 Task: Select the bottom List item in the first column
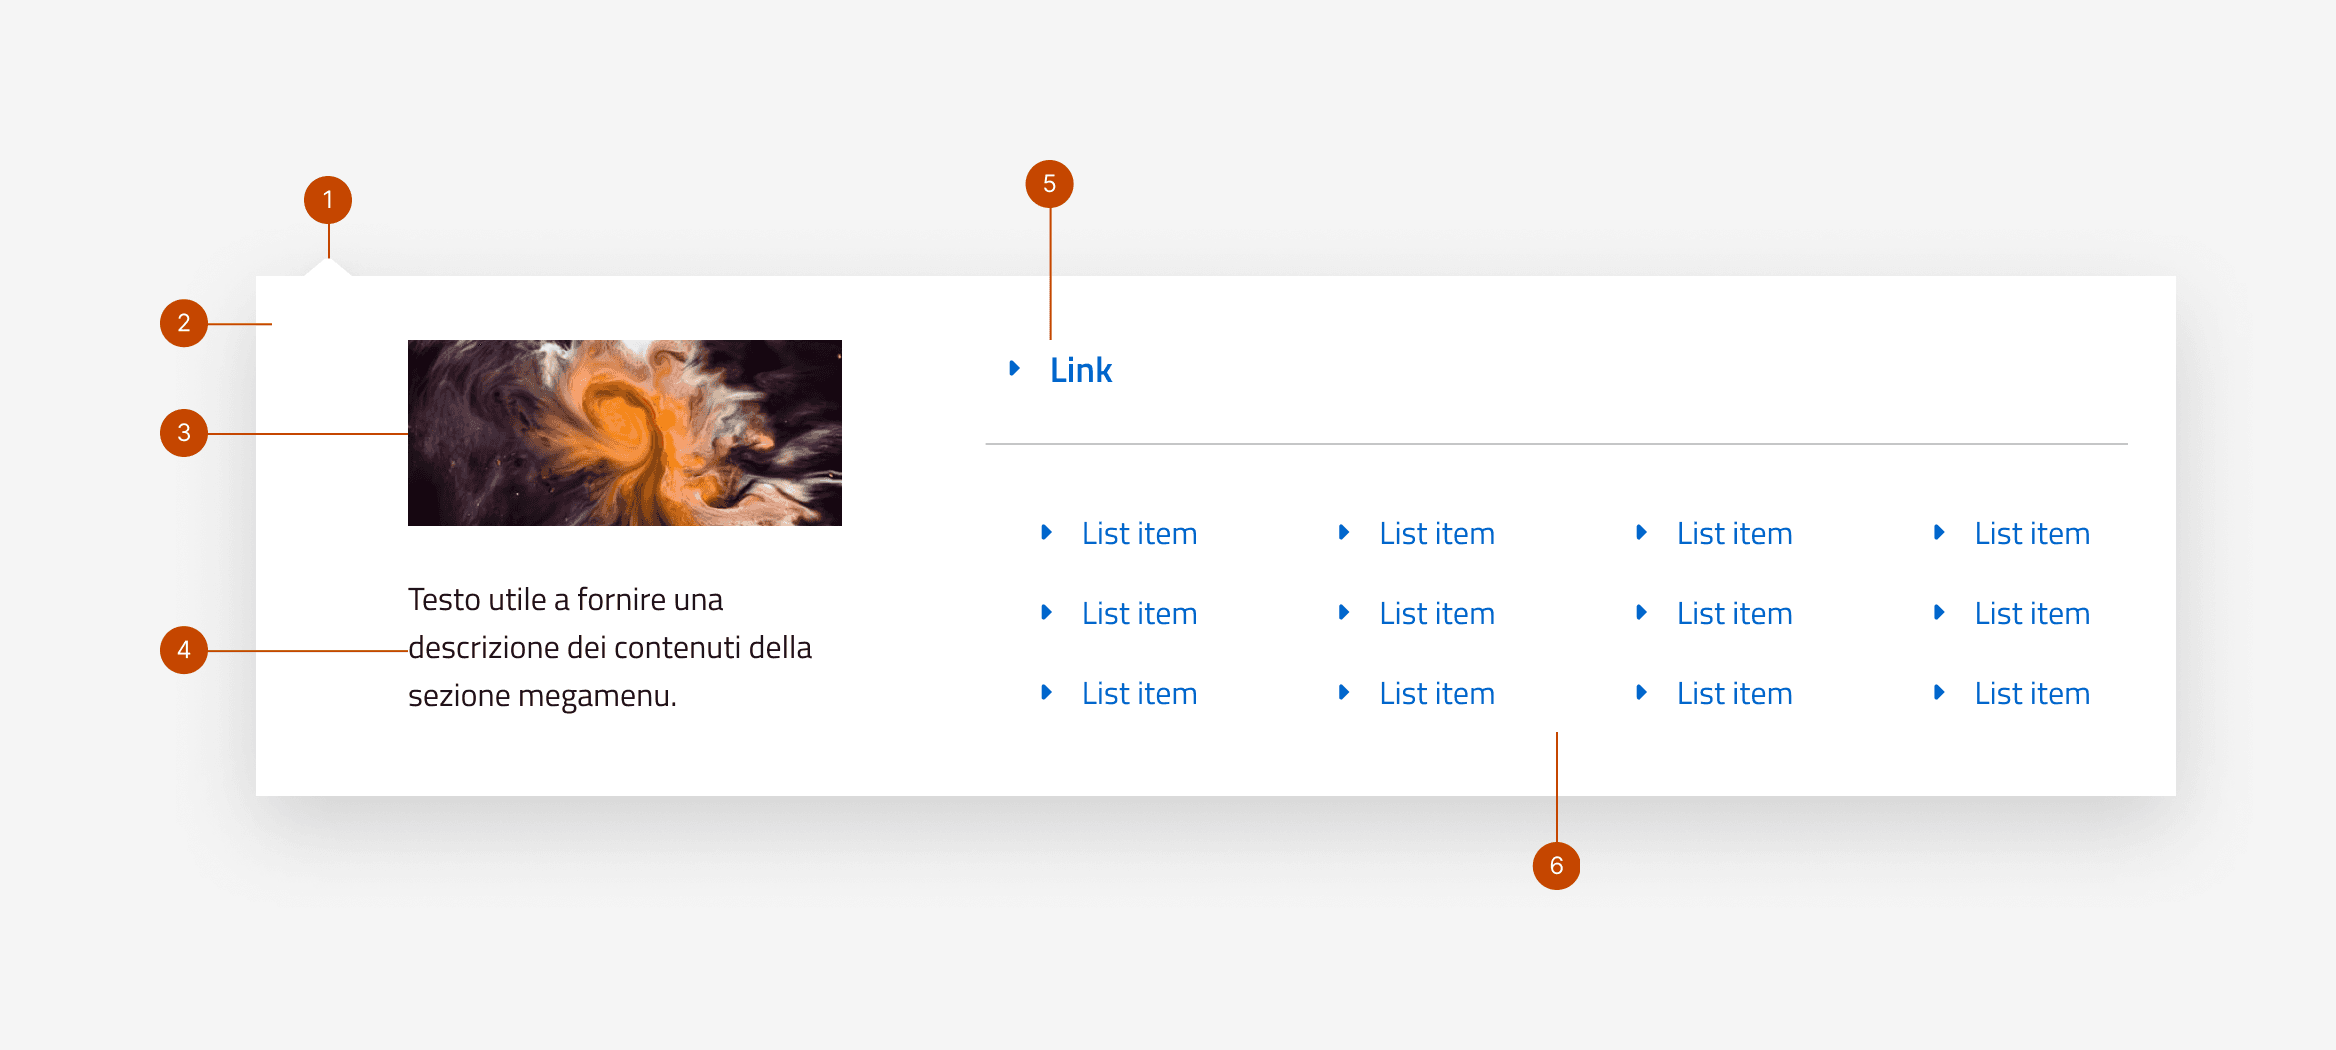[1139, 694]
